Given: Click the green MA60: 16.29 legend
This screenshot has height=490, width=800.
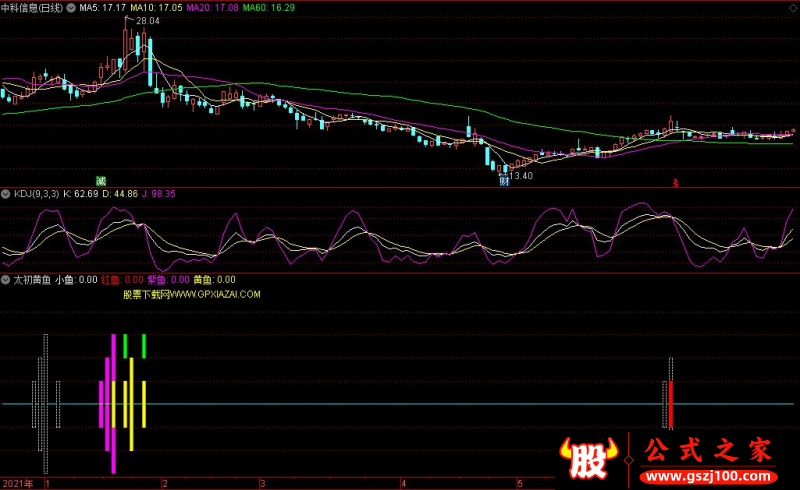Looking at the screenshot, I should coord(268,8).
